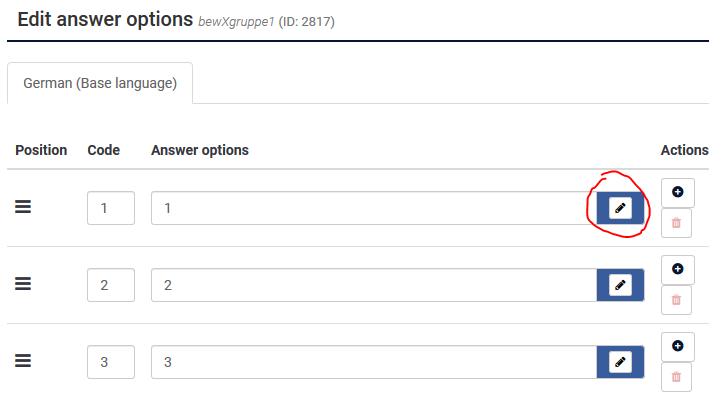Open the pencil editor for answer option 3
The image size is (709, 399).
[x=620, y=362]
